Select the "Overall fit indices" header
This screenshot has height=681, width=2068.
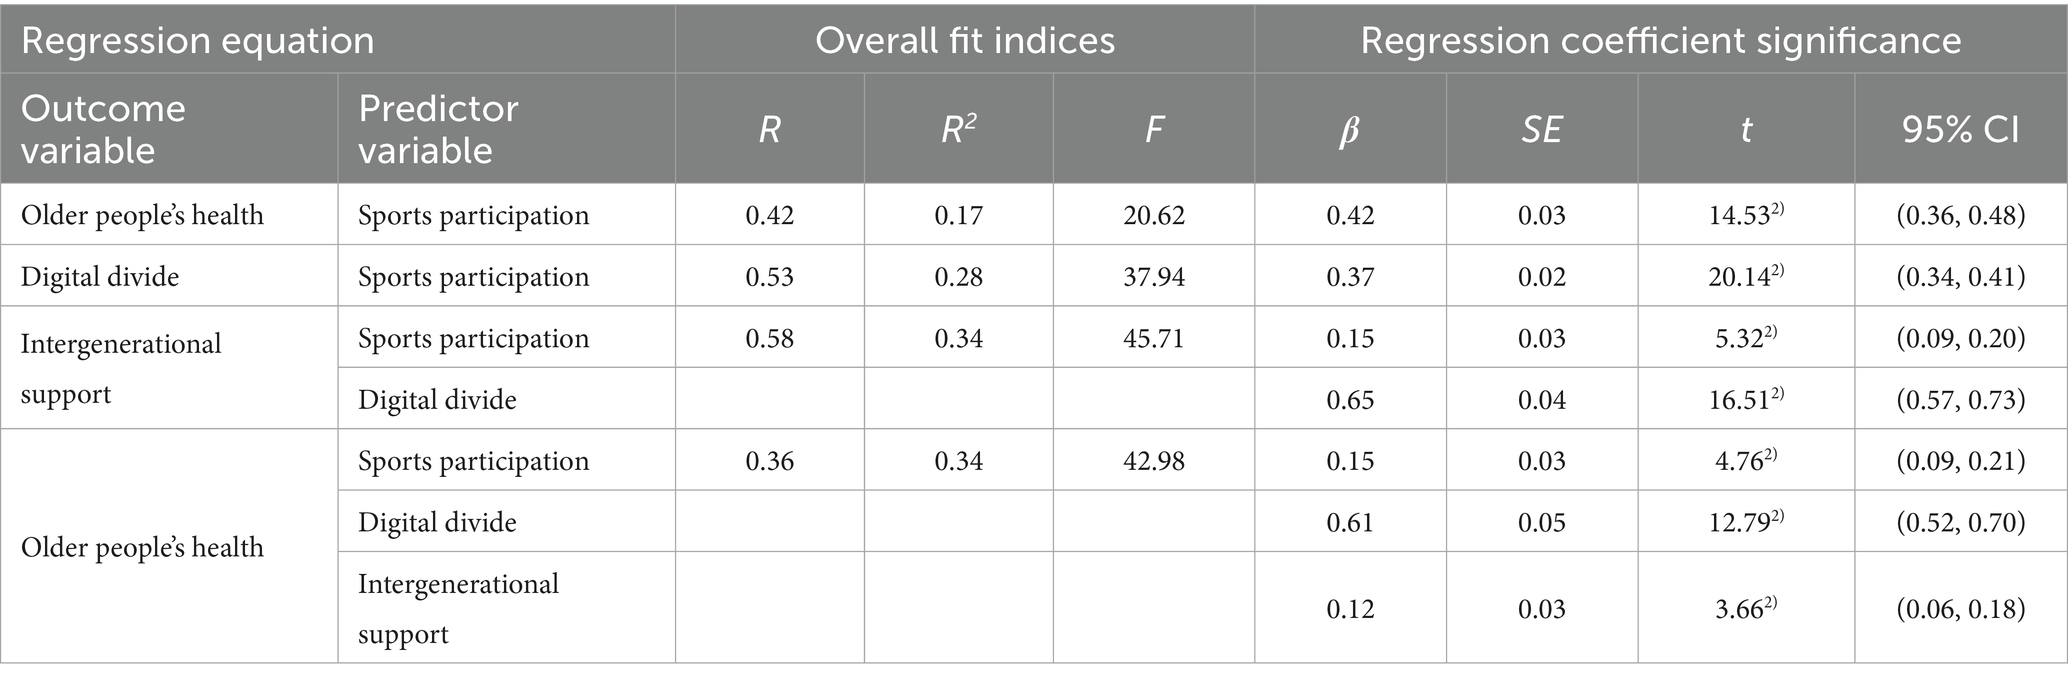click(x=964, y=41)
